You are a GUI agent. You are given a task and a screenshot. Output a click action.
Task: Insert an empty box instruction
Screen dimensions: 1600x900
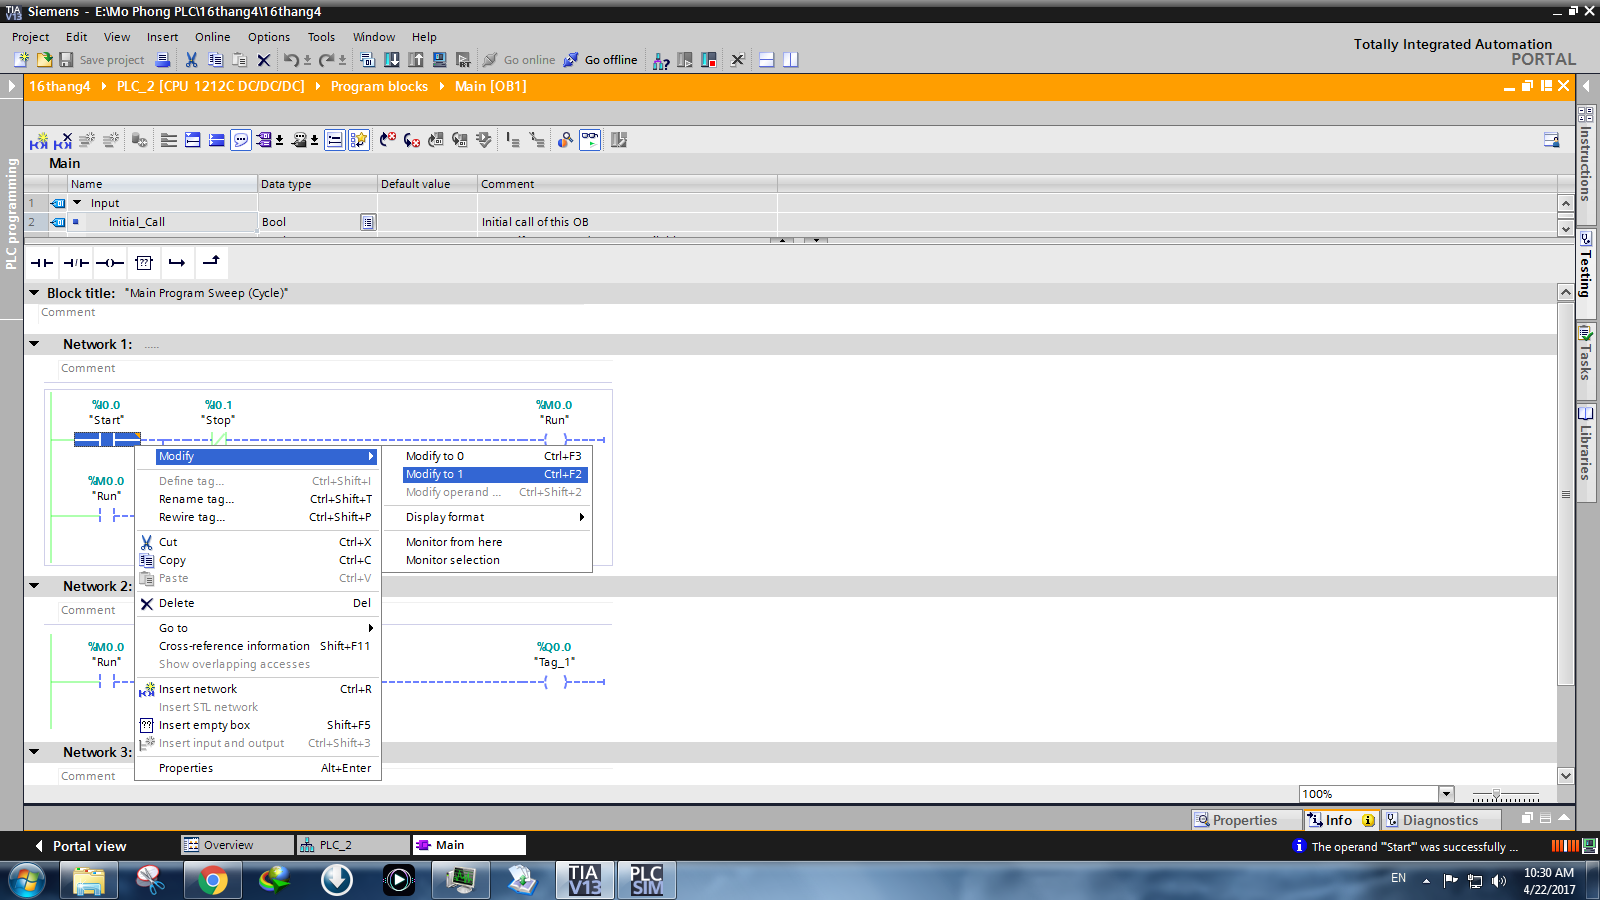pyautogui.click(x=144, y=263)
